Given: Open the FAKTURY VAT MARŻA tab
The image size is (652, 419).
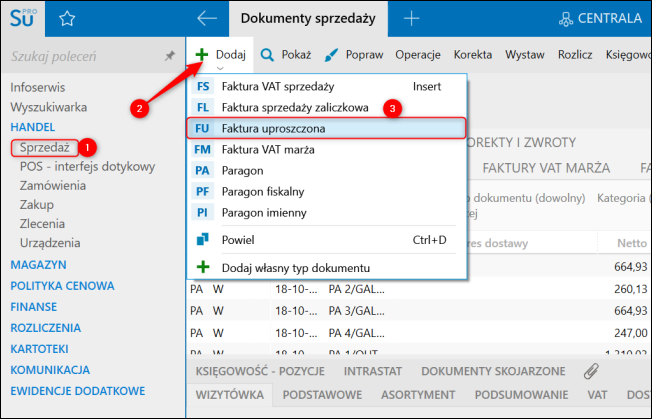Looking at the screenshot, I should click(x=546, y=168).
